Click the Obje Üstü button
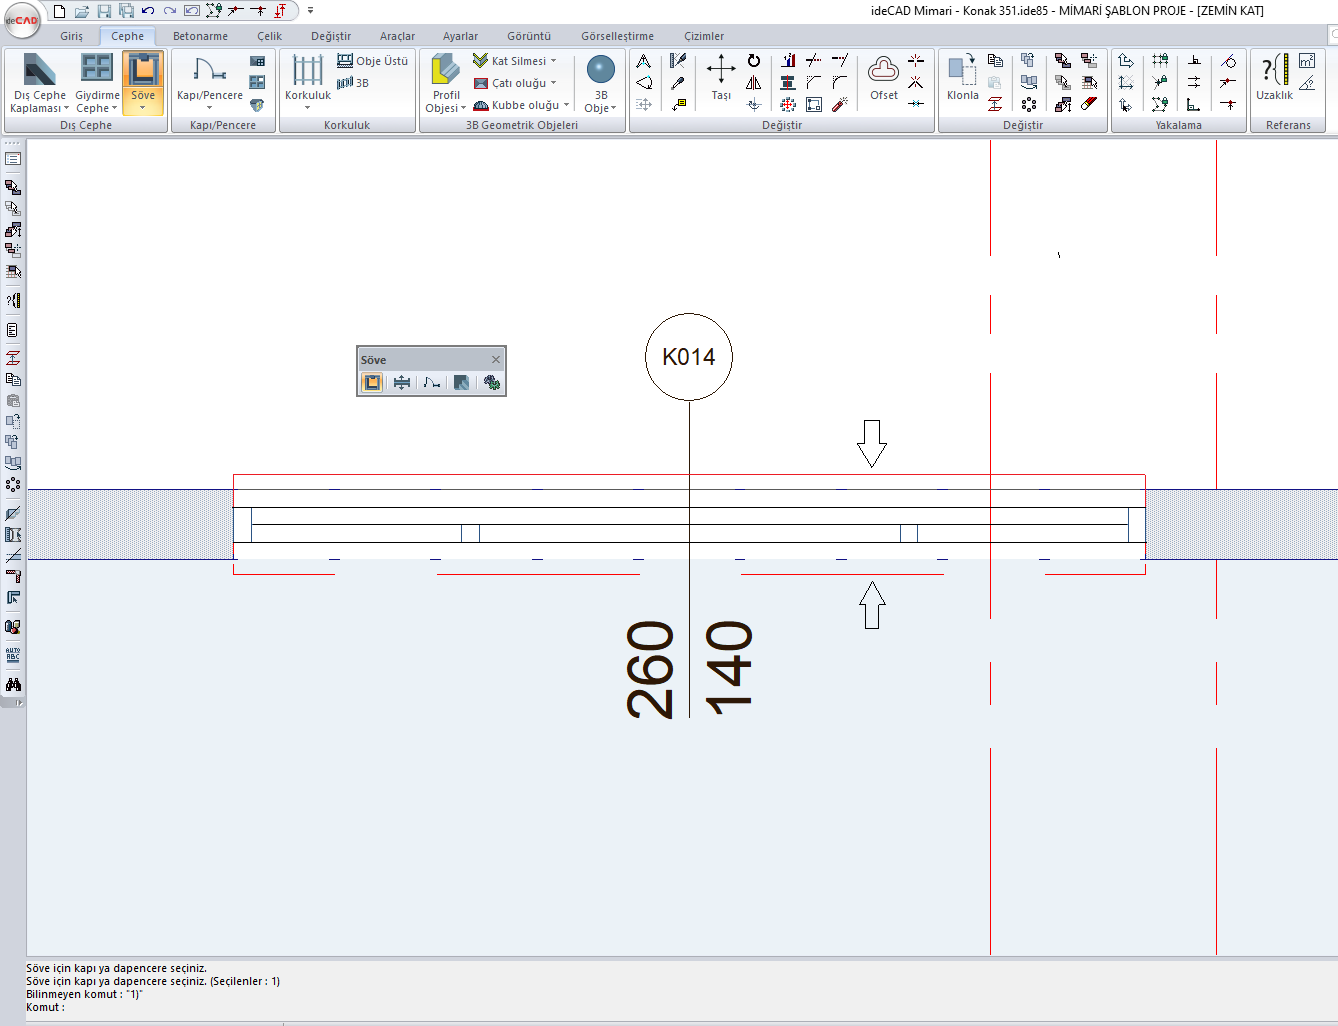1338x1026 pixels. point(373,61)
